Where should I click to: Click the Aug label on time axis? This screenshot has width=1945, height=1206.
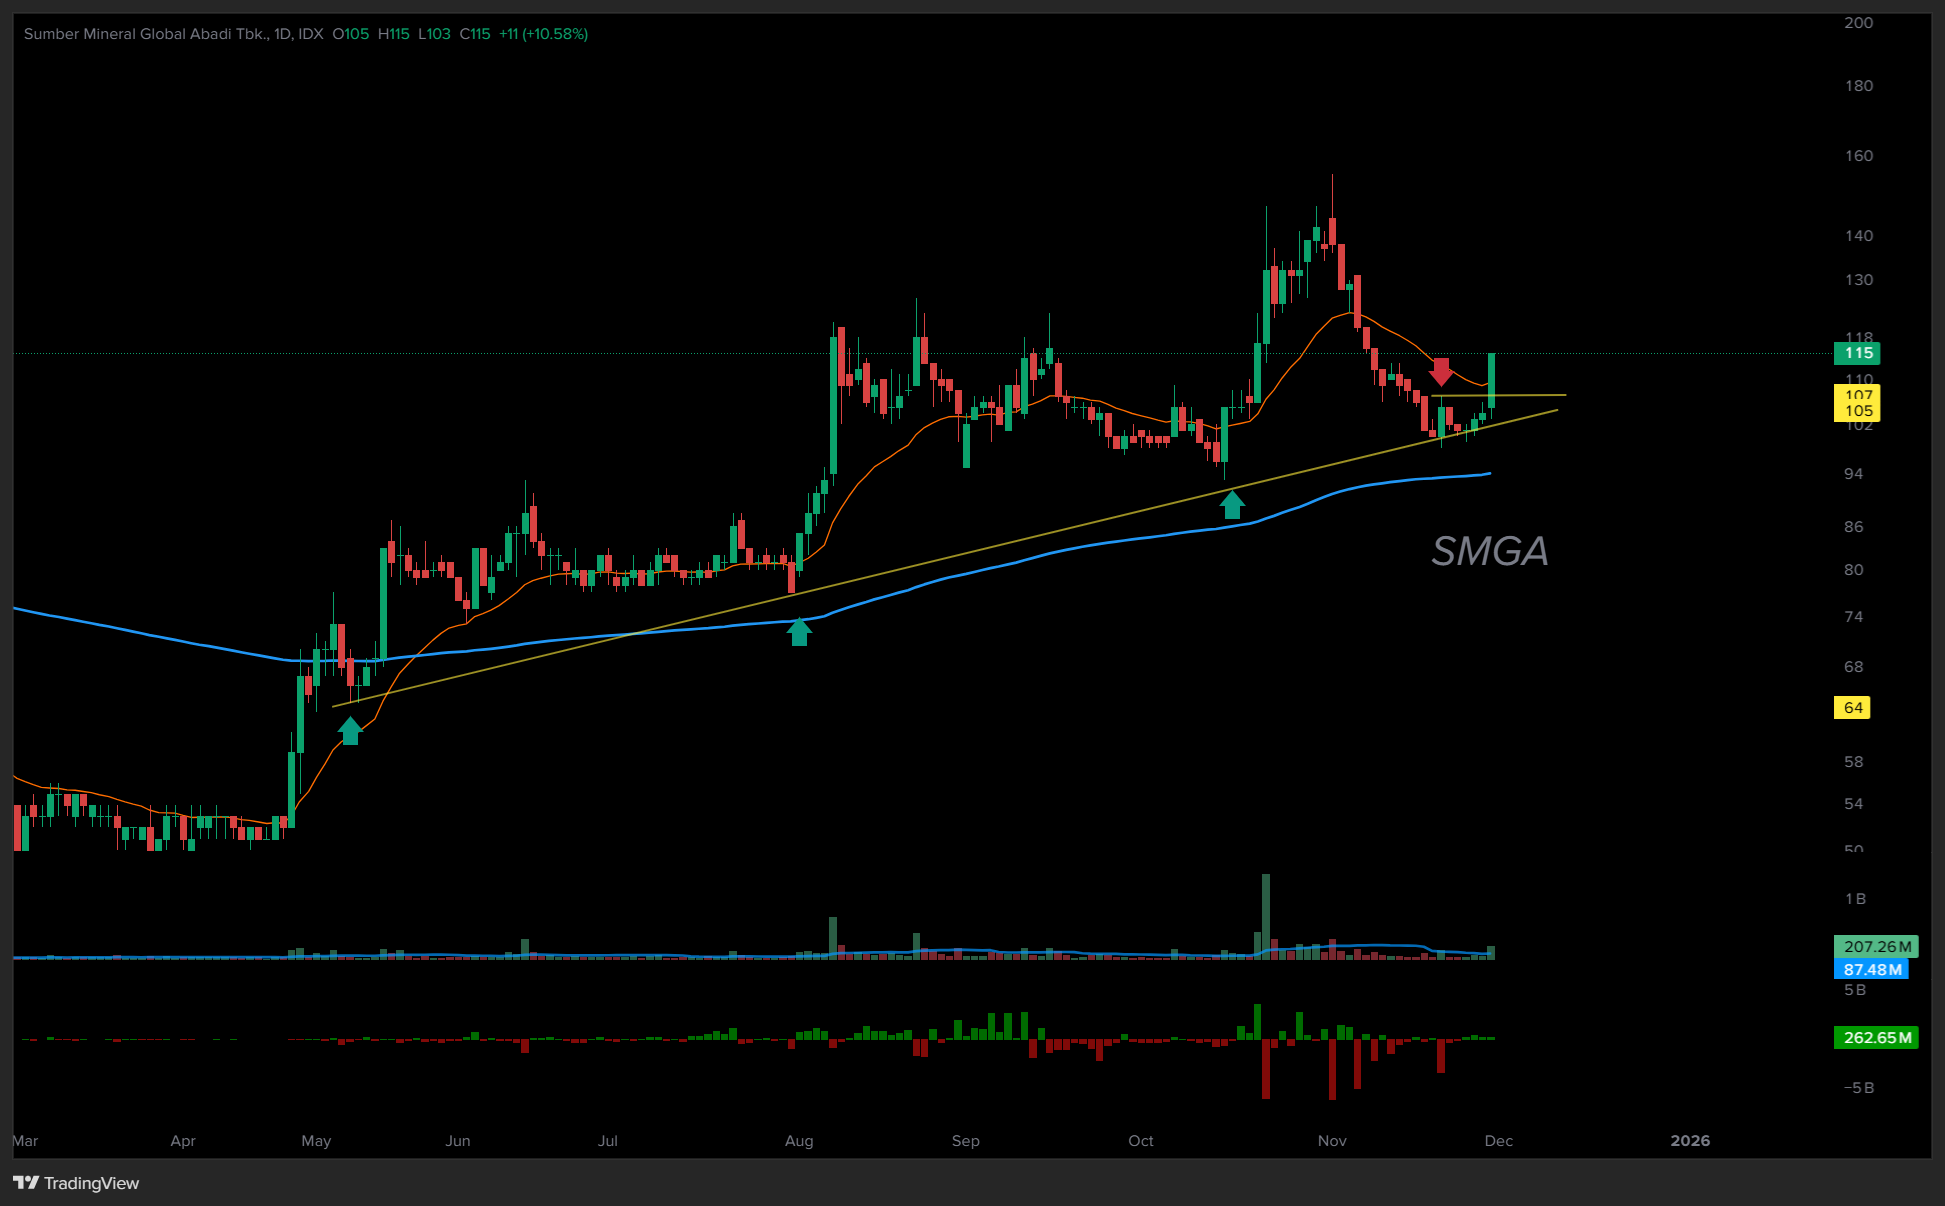pos(799,1141)
